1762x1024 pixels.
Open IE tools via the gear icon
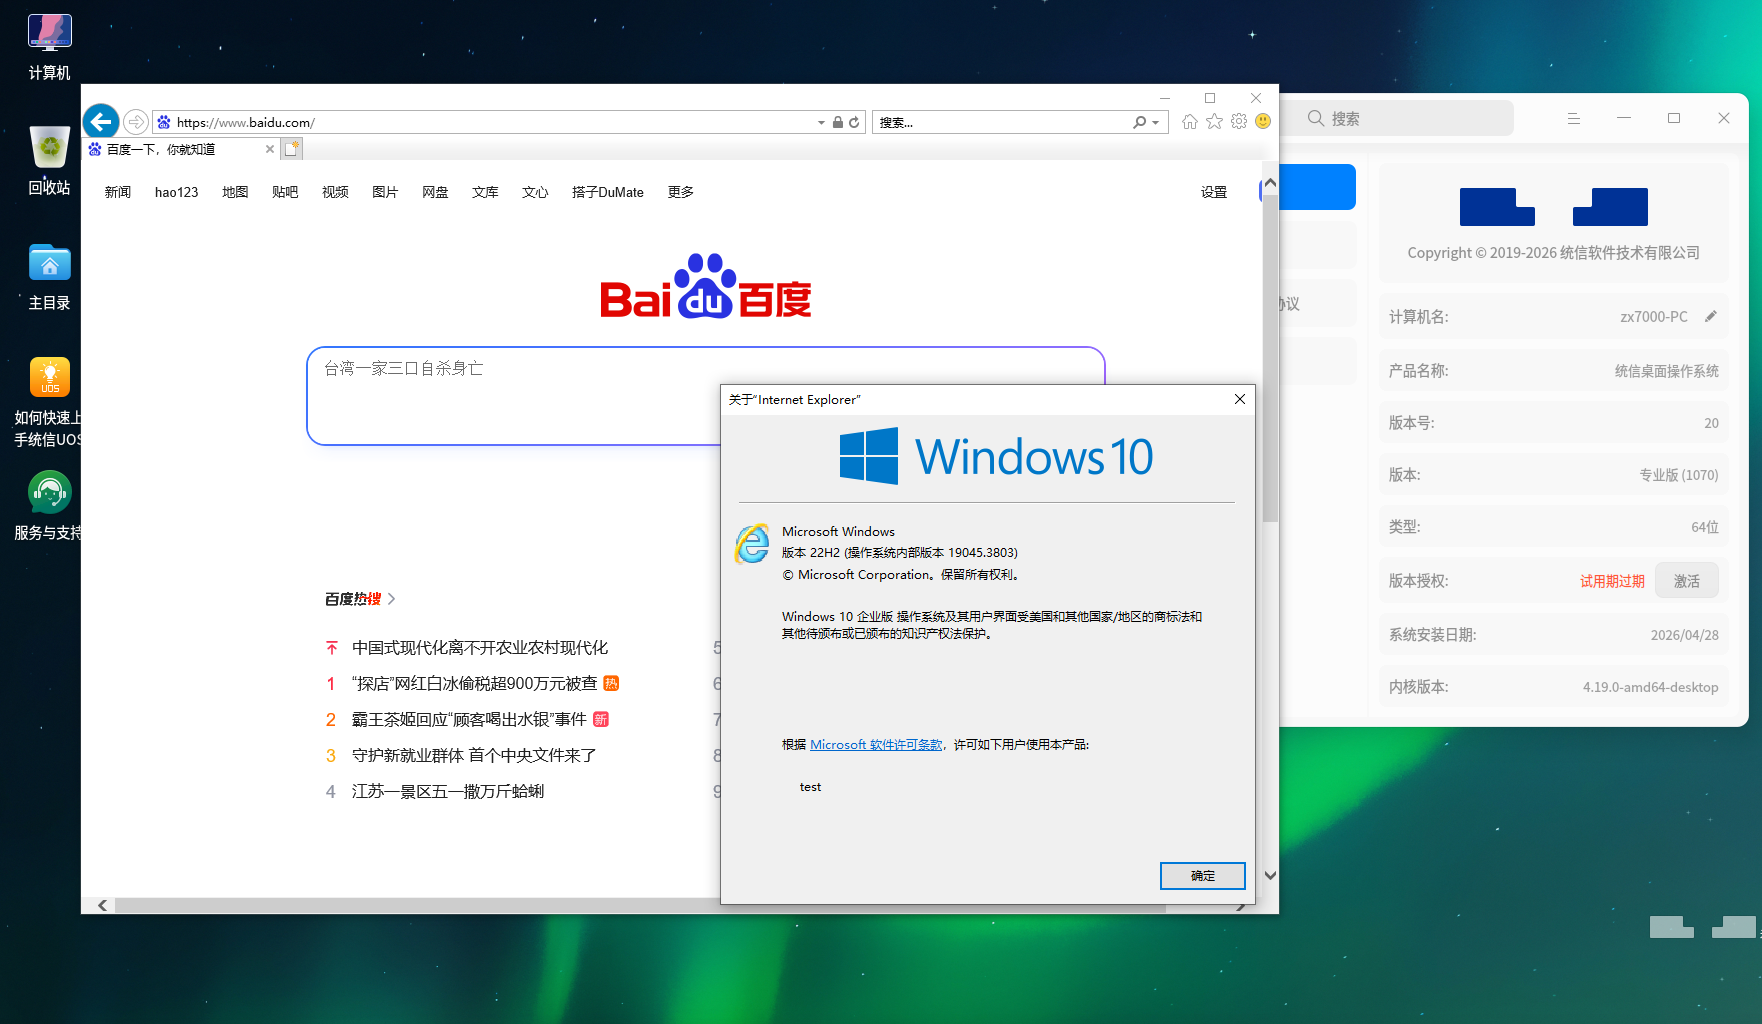[x=1238, y=121]
